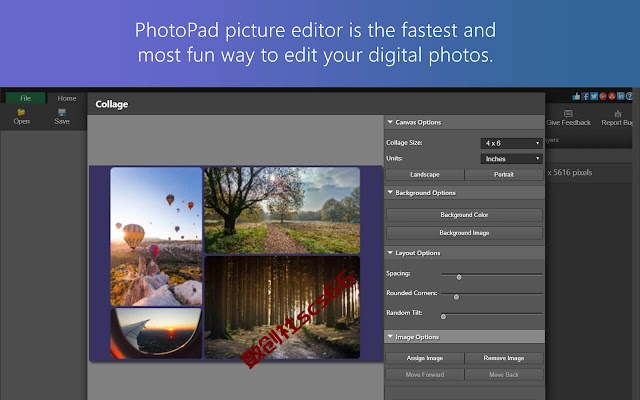This screenshot has width=640, height=400.
Task: Share via the Twitter bird icon
Action: (x=594, y=96)
